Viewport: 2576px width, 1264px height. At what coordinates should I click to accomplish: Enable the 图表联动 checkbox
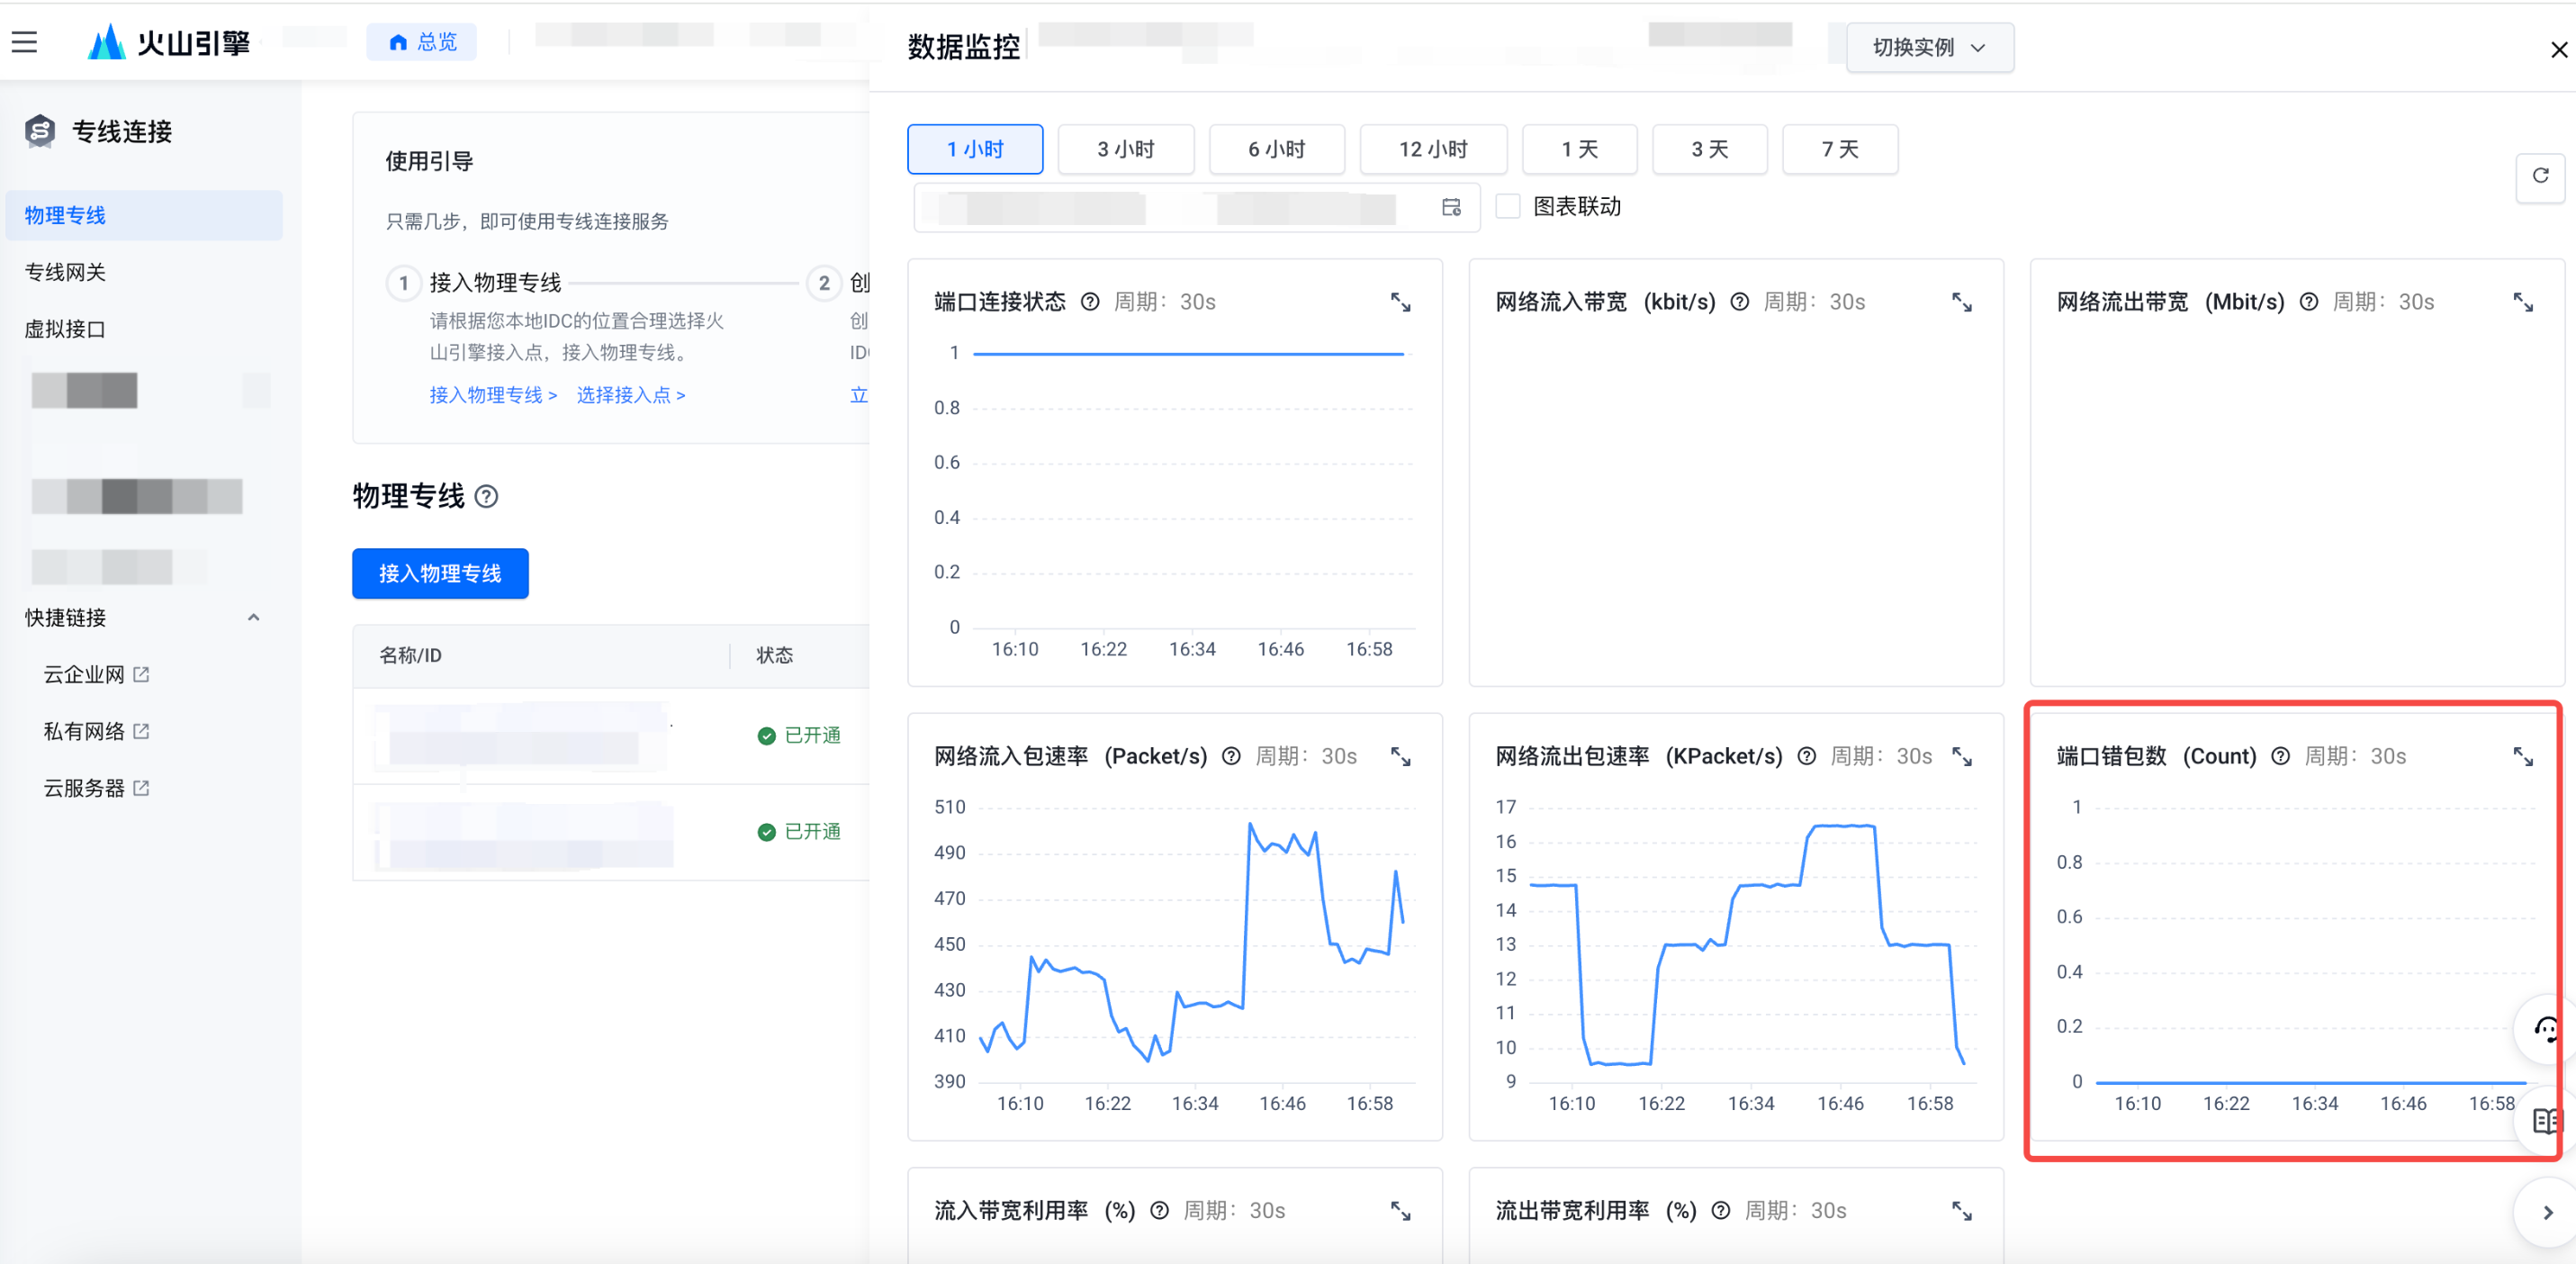[x=1508, y=207]
